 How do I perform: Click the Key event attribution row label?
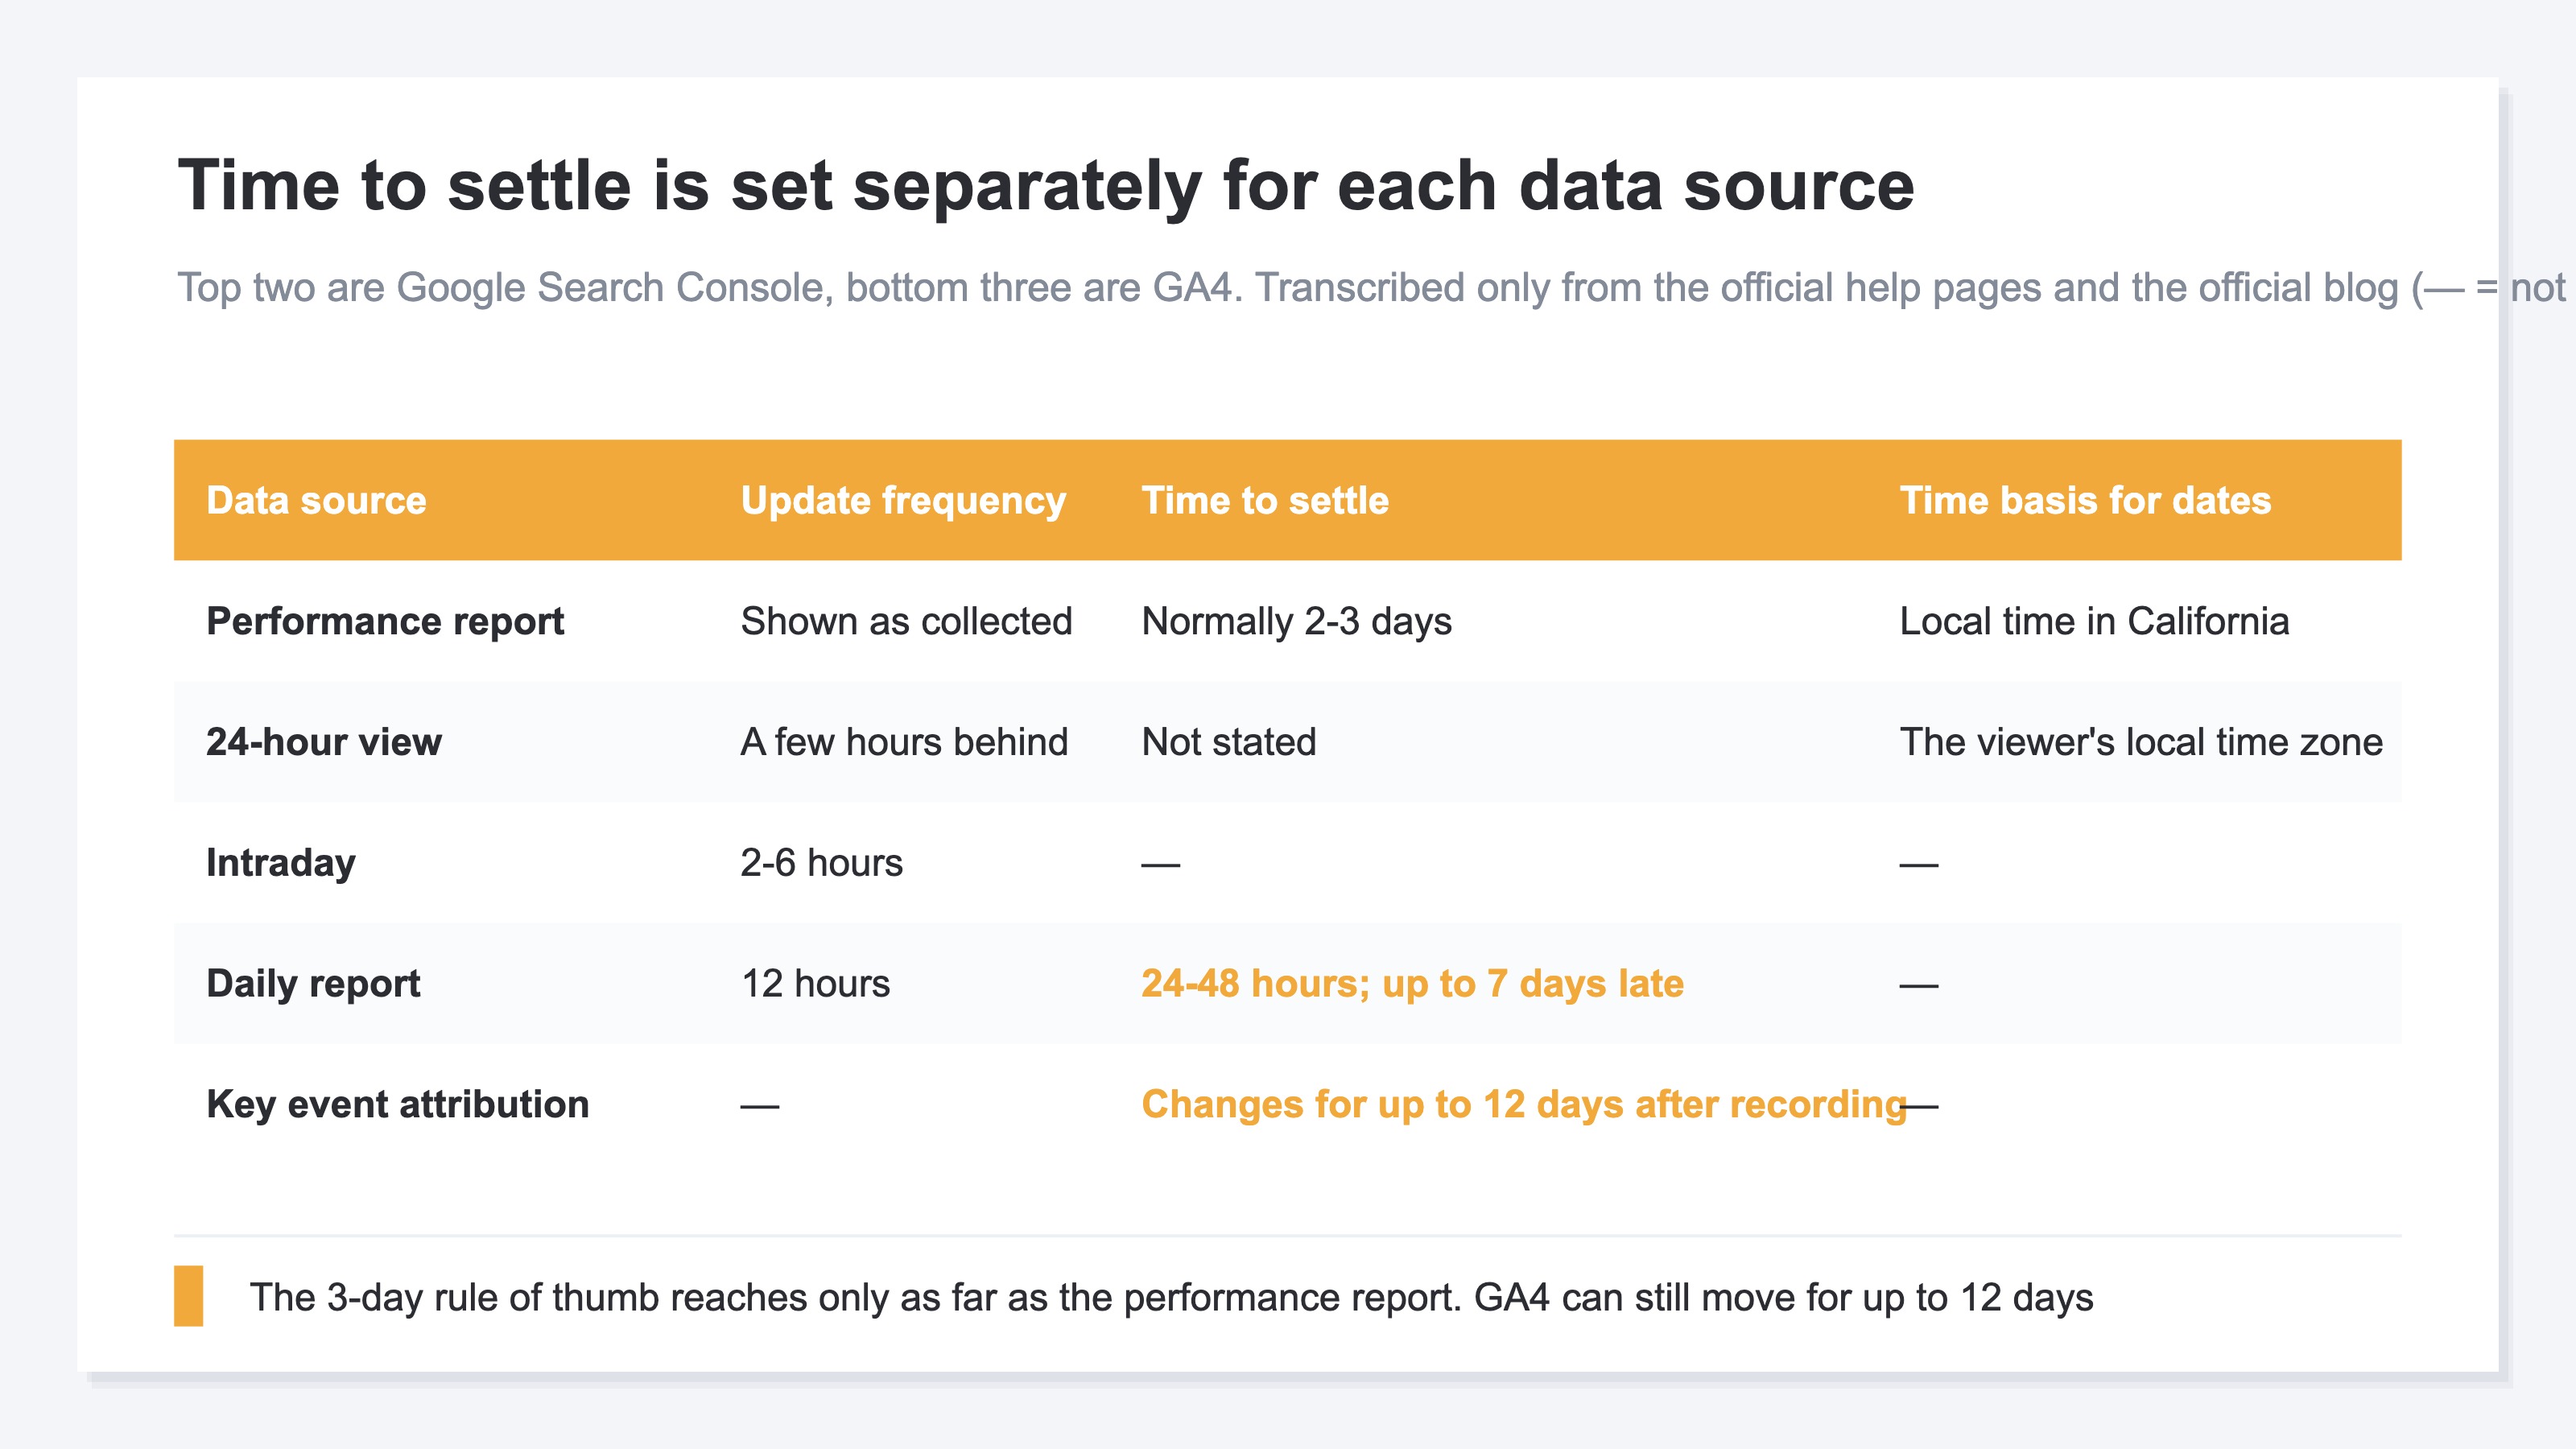398,1104
